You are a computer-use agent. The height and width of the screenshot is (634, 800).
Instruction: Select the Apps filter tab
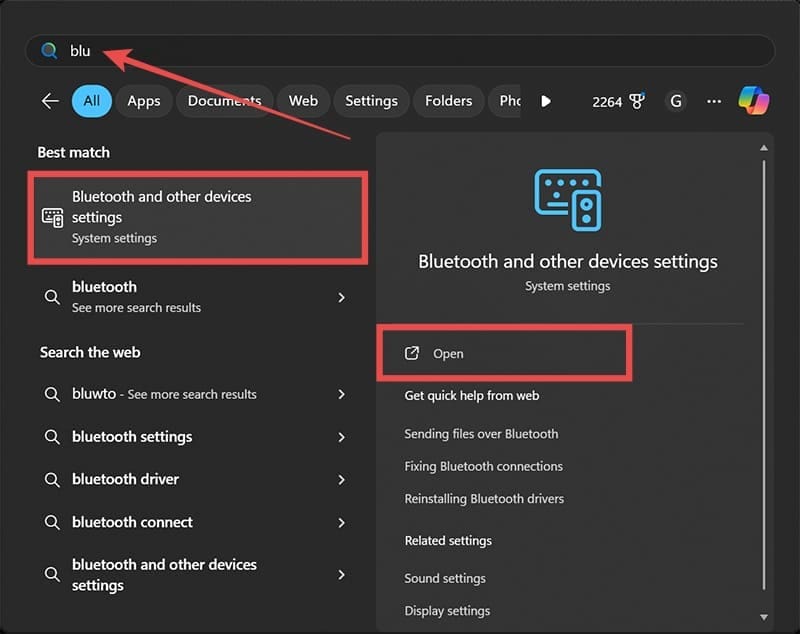144,101
